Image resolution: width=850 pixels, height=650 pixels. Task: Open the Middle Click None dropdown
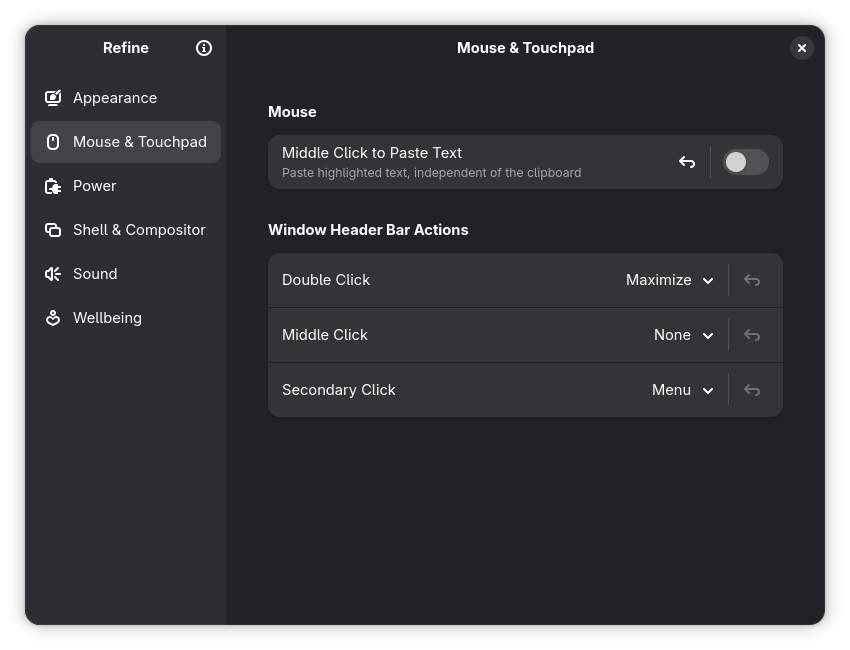point(683,335)
